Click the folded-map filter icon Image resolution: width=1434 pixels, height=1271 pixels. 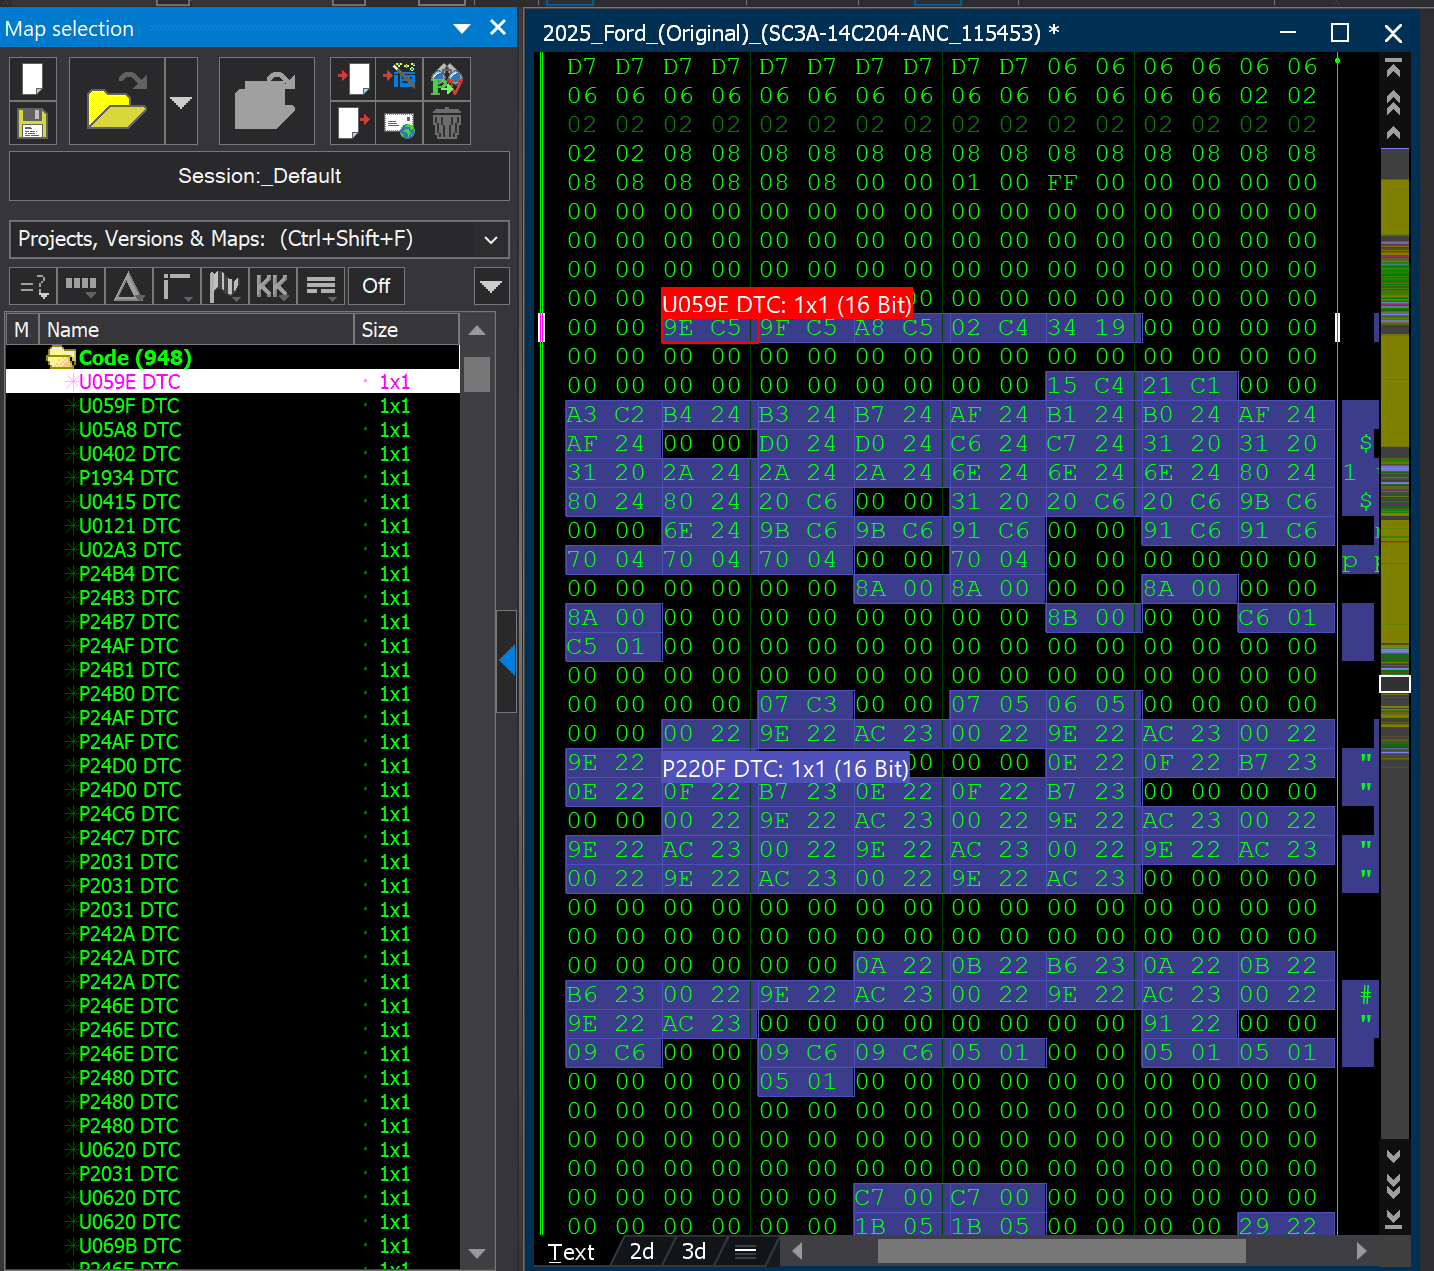[x=446, y=78]
